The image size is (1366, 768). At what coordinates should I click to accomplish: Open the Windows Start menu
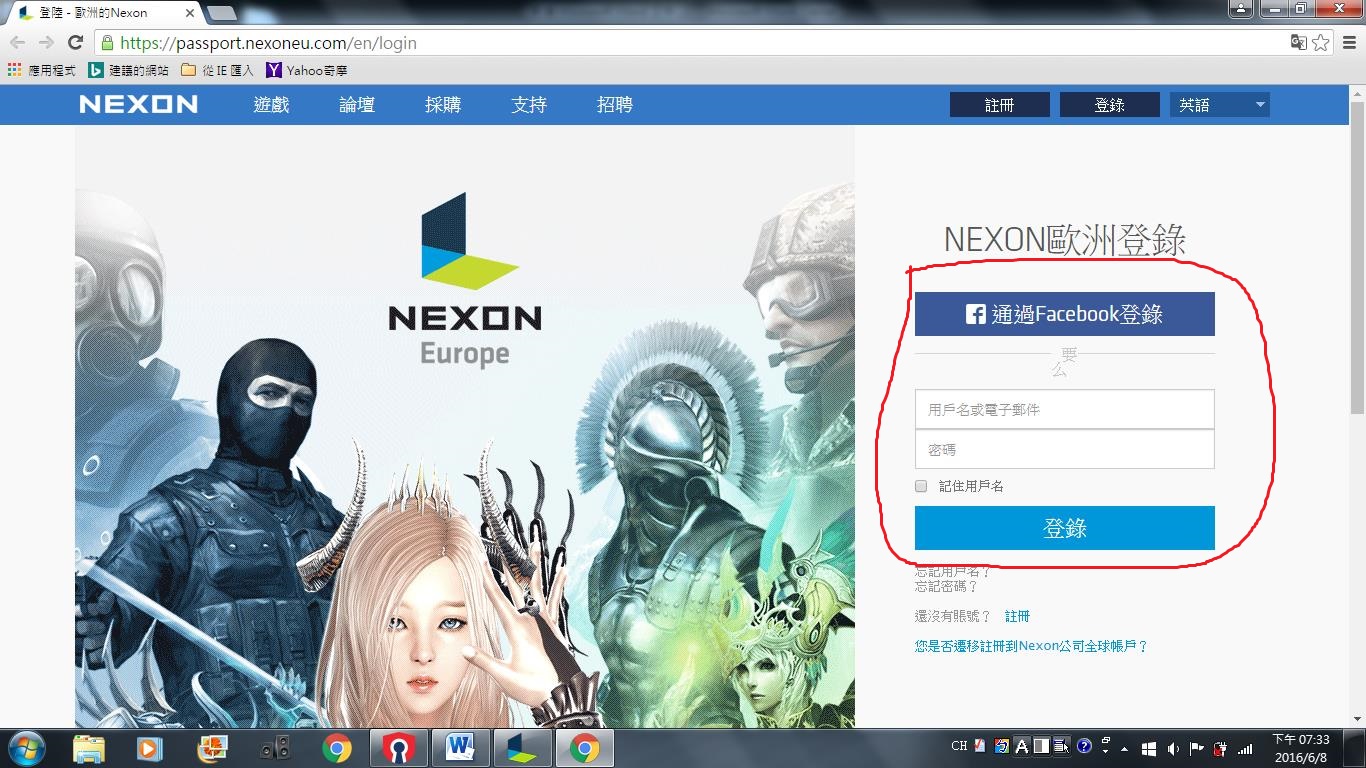[x=26, y=748]
